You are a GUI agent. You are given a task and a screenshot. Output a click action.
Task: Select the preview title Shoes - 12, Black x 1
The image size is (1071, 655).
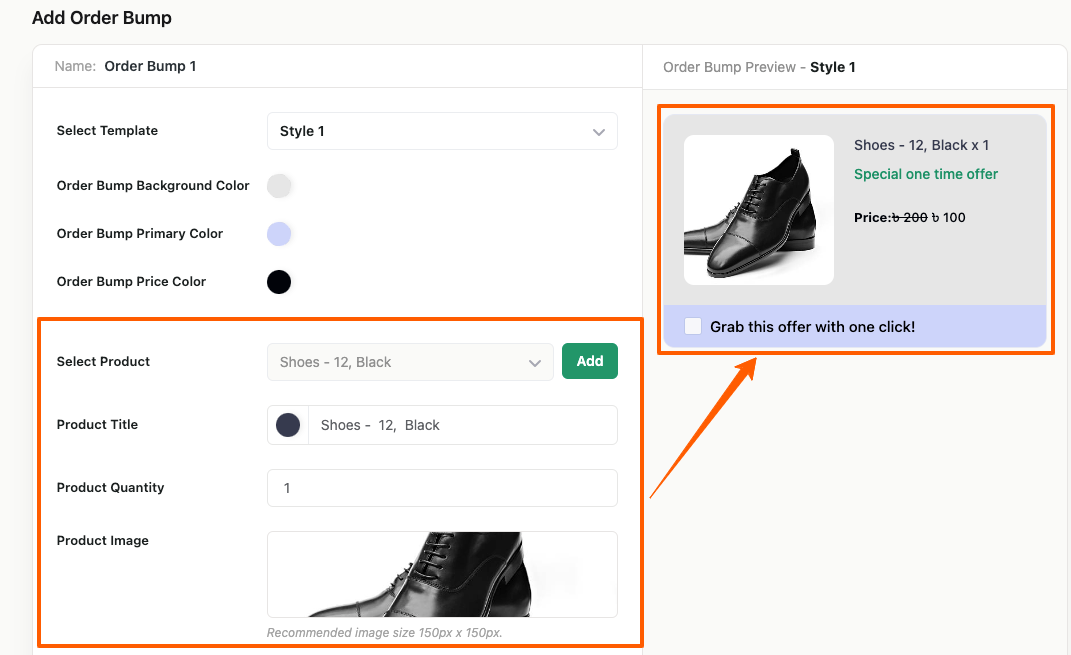click(x=921, y=145)
